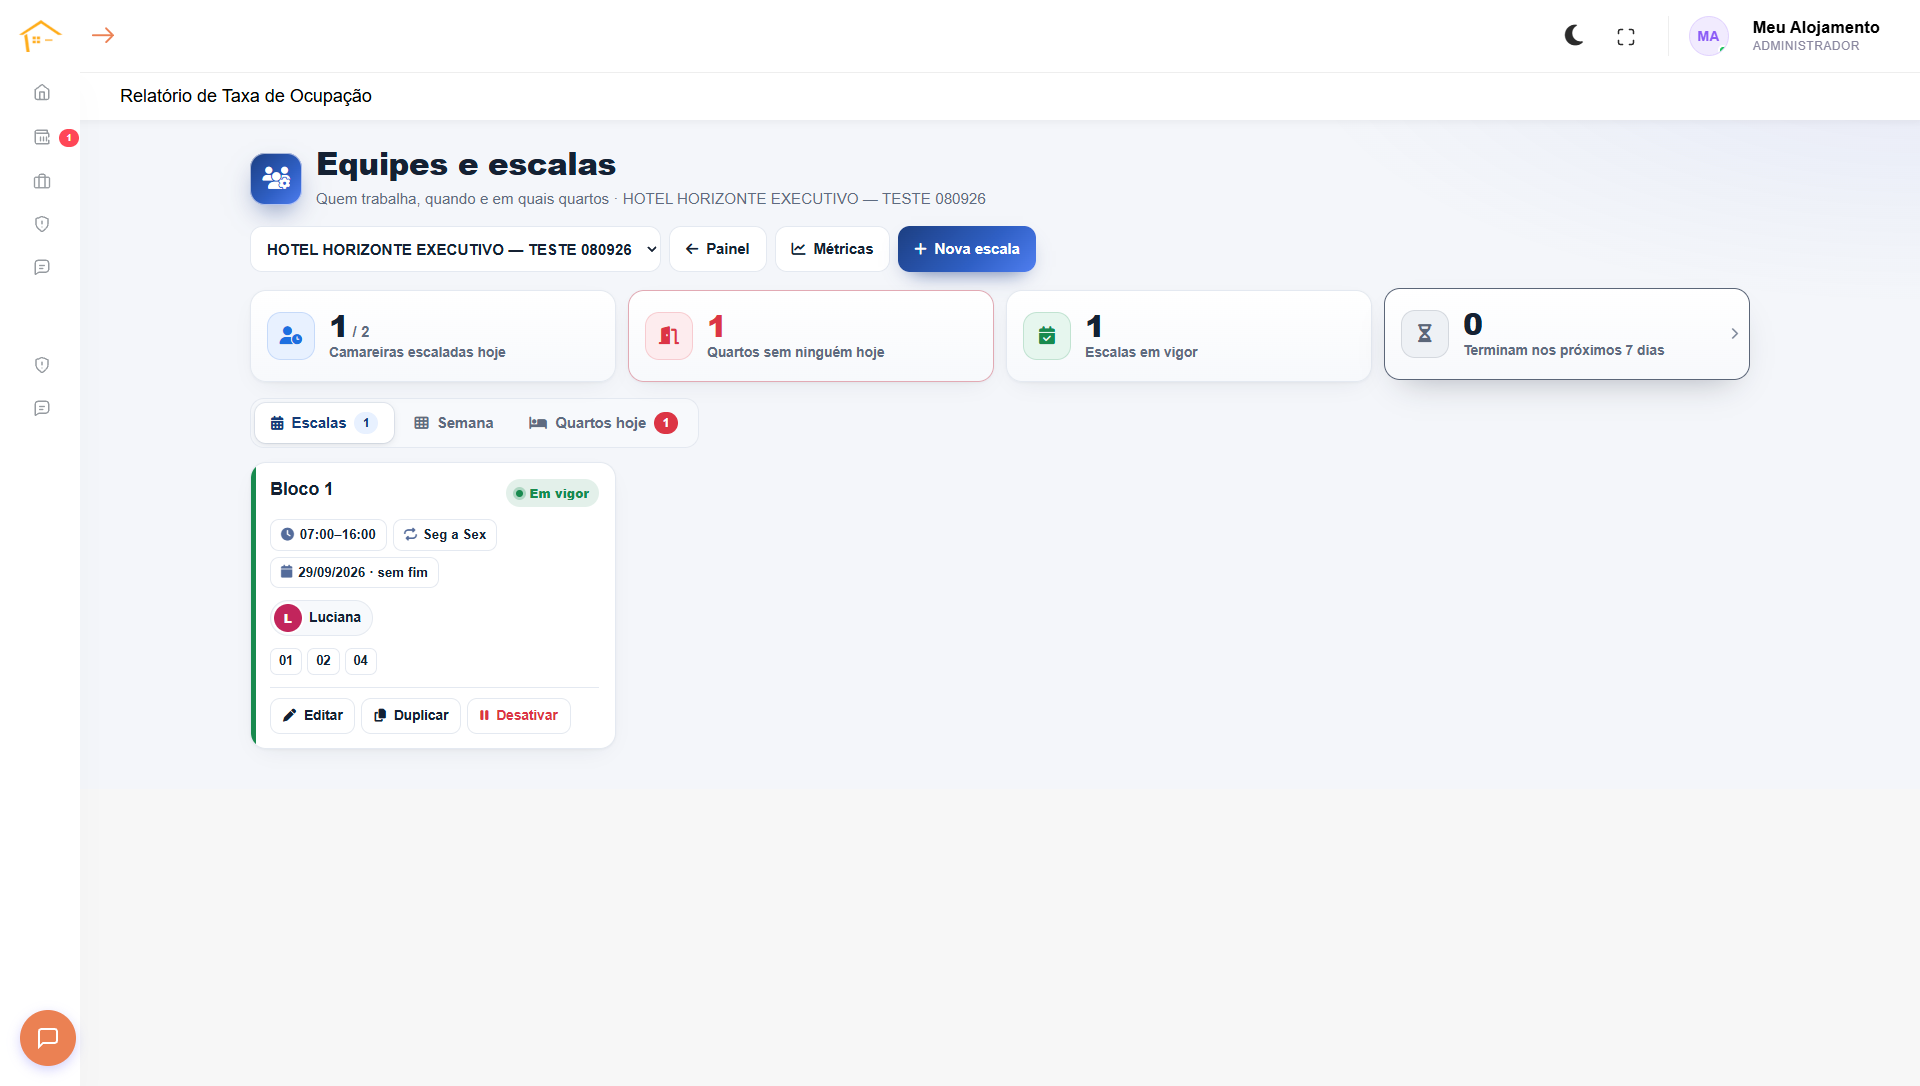This screenshot has height=1086, width=1920.
Task: Open the Métricas view
Action: 832,249
